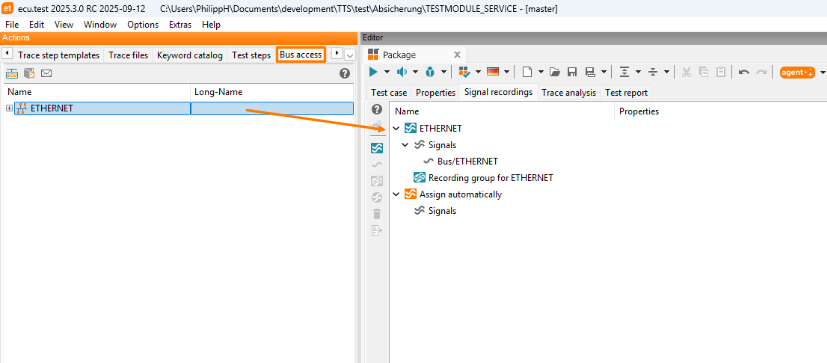Switch to Test case tab
Screen dimensions: 827x363
point(389,92)
